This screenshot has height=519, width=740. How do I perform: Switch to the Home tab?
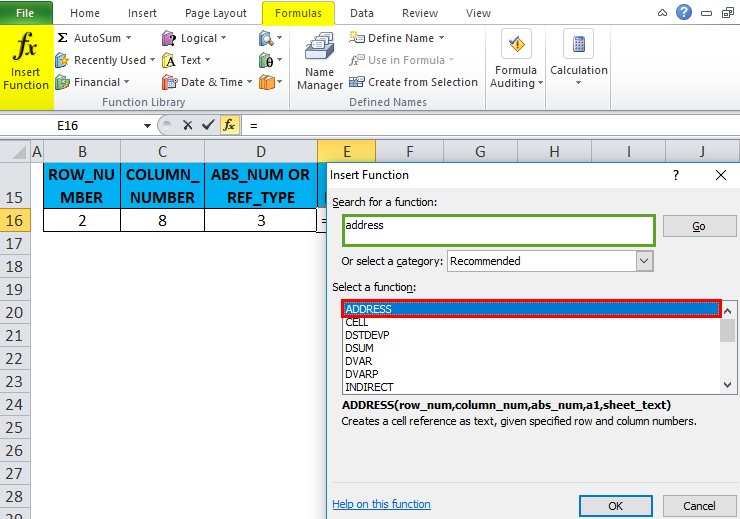pyautogui.click(x=85, y=13)
